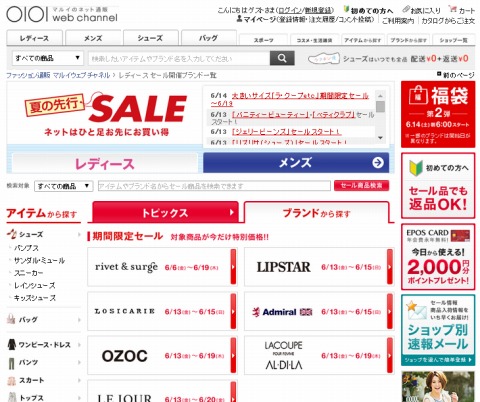Viewport: 480px width, 402px height.
Task: Click the red arrow on OZOC card
Action: 233,355
